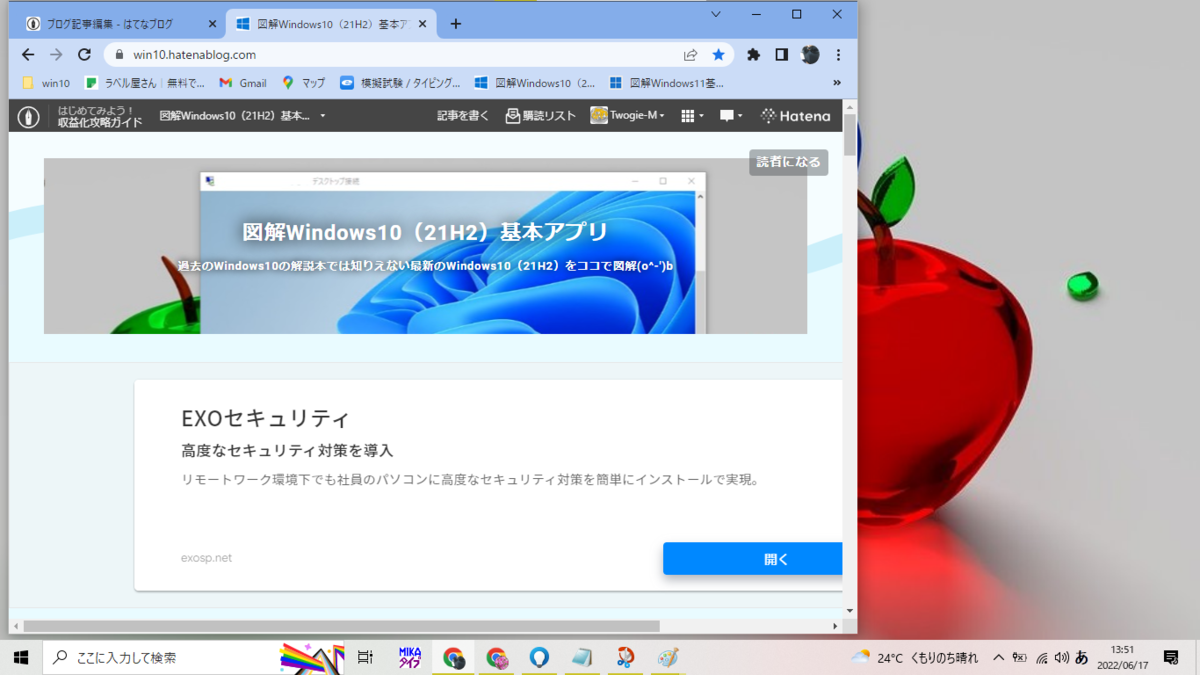Open the マップ bookmark
The width and height of the screenshot is (1200, 675).
304,83
